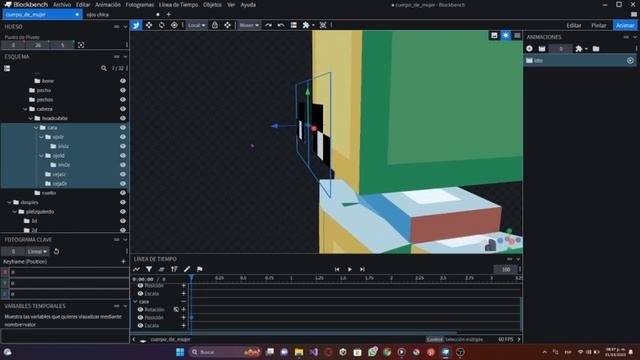The image size is (640, 360).
Task: Collapse the cabeza group in outliner
Action: [x=25, y=109]
